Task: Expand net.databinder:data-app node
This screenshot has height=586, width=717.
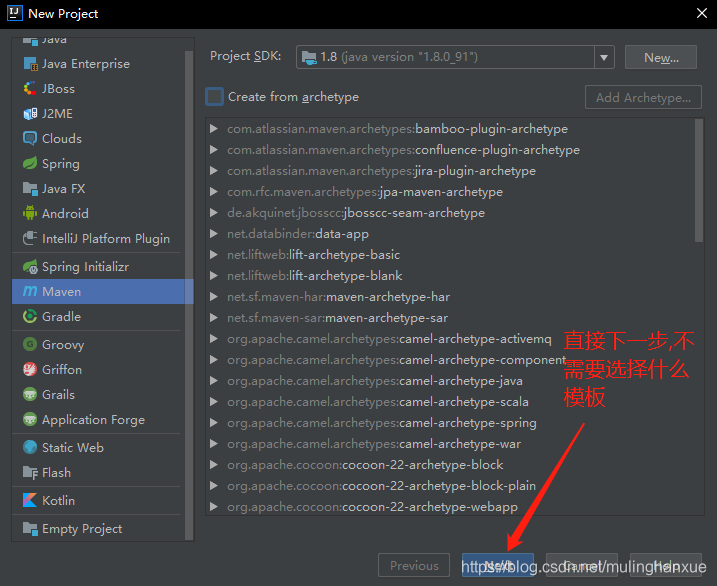Action: point(214,234)
